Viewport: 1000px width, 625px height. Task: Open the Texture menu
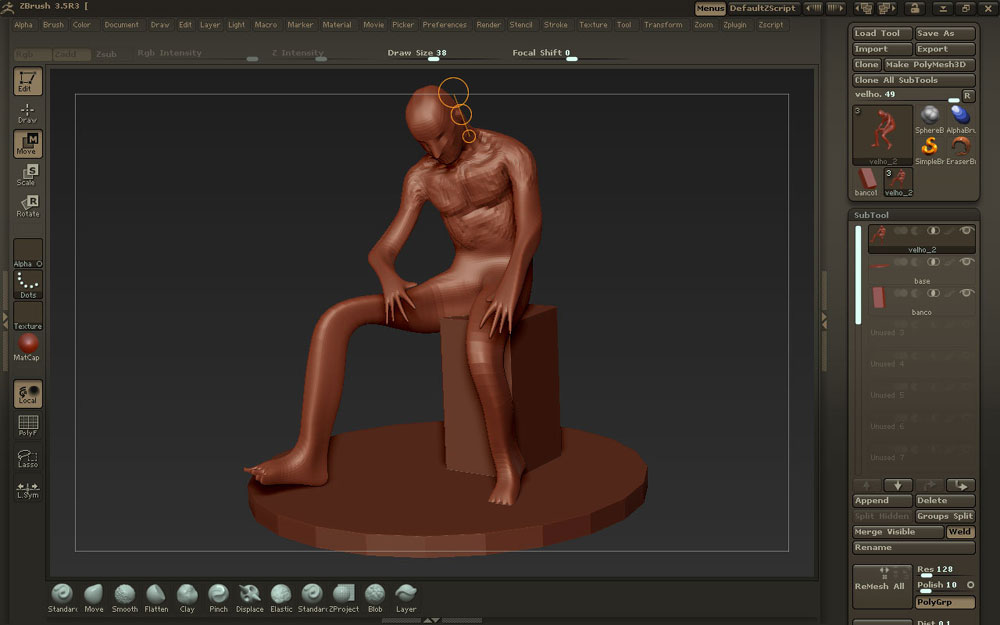593,25
